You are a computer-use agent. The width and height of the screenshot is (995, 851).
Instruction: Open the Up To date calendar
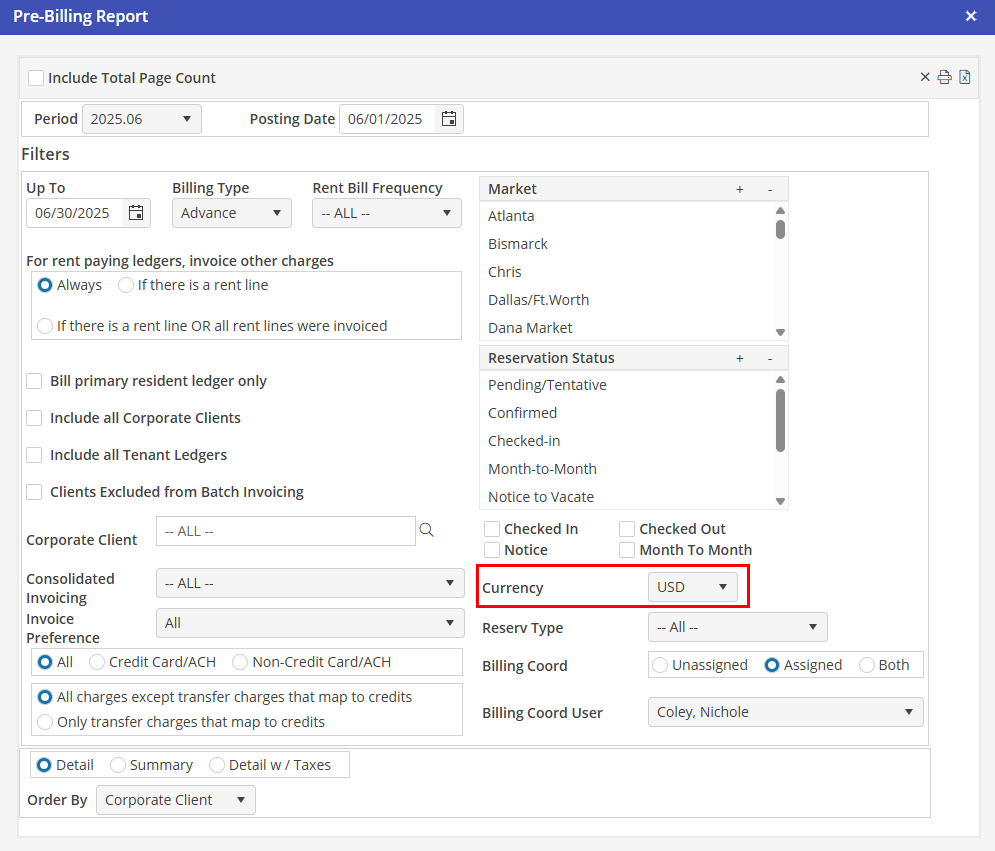pos(136,213)
